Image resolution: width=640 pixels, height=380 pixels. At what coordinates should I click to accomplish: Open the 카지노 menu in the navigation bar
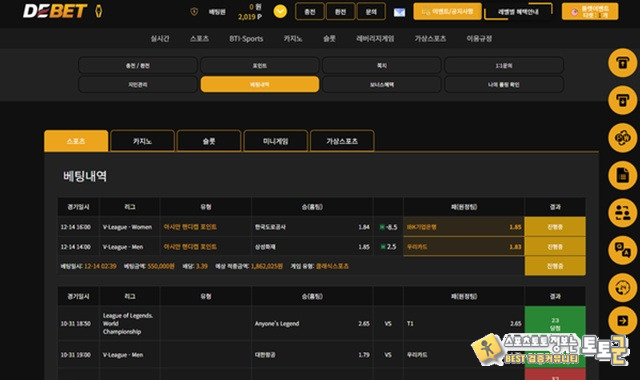(x=293, y=38)
